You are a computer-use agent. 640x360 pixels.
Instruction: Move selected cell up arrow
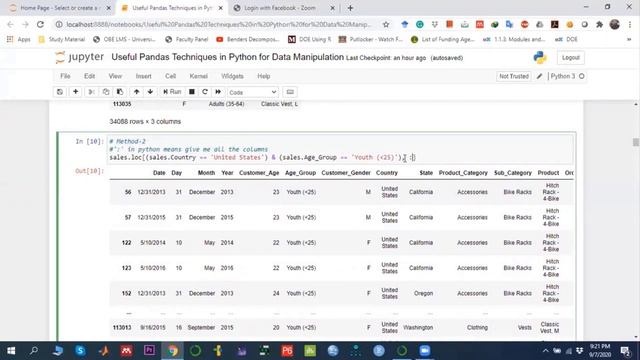136,92
